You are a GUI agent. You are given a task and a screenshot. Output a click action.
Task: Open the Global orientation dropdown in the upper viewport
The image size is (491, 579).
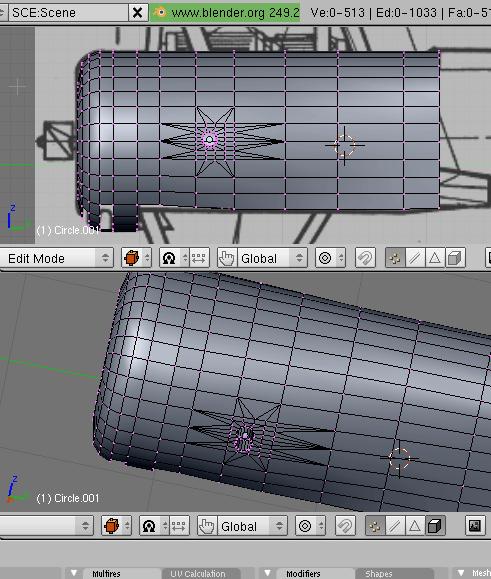[272, 258]
